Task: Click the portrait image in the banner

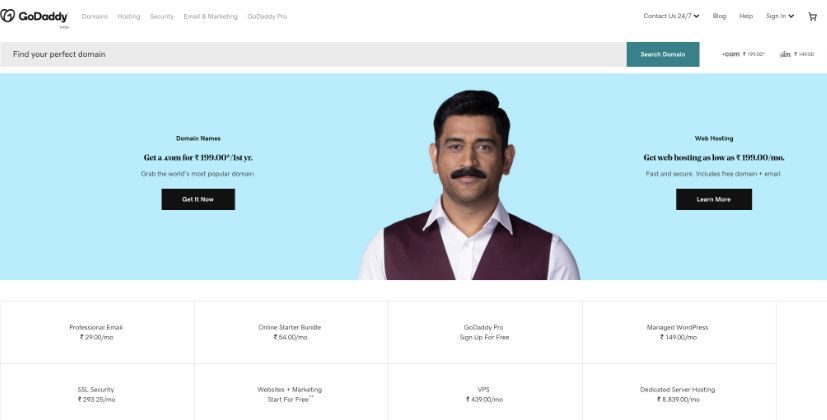Action: pyautogui.click(x=469, y=185)
